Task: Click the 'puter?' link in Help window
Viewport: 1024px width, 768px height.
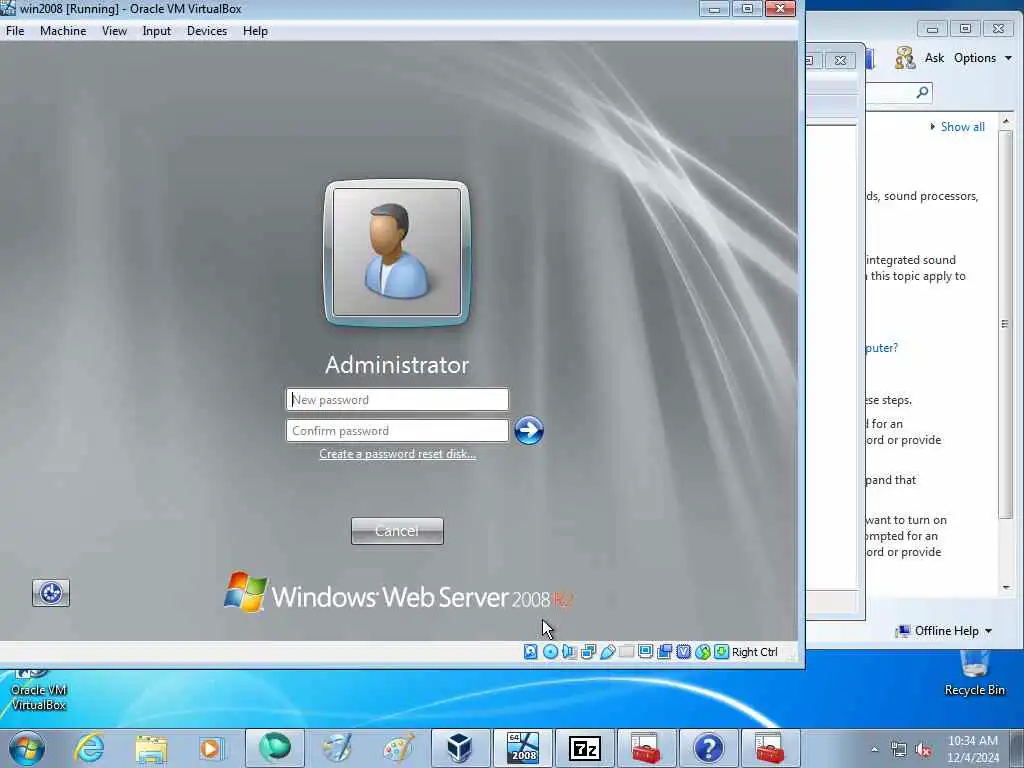Action: click(882, 348)
